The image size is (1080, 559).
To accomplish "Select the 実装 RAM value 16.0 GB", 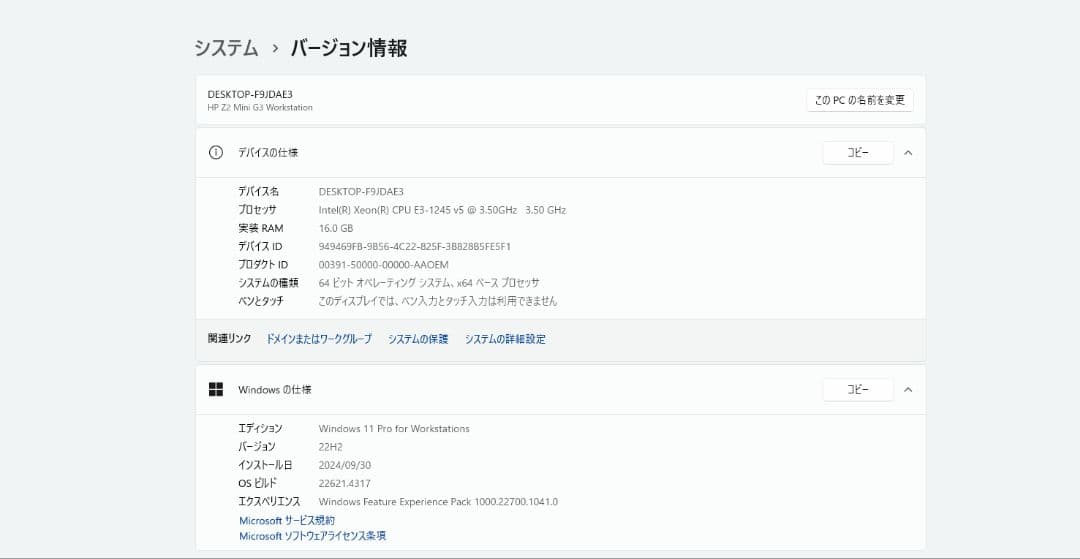I will [x=335, y=228].
